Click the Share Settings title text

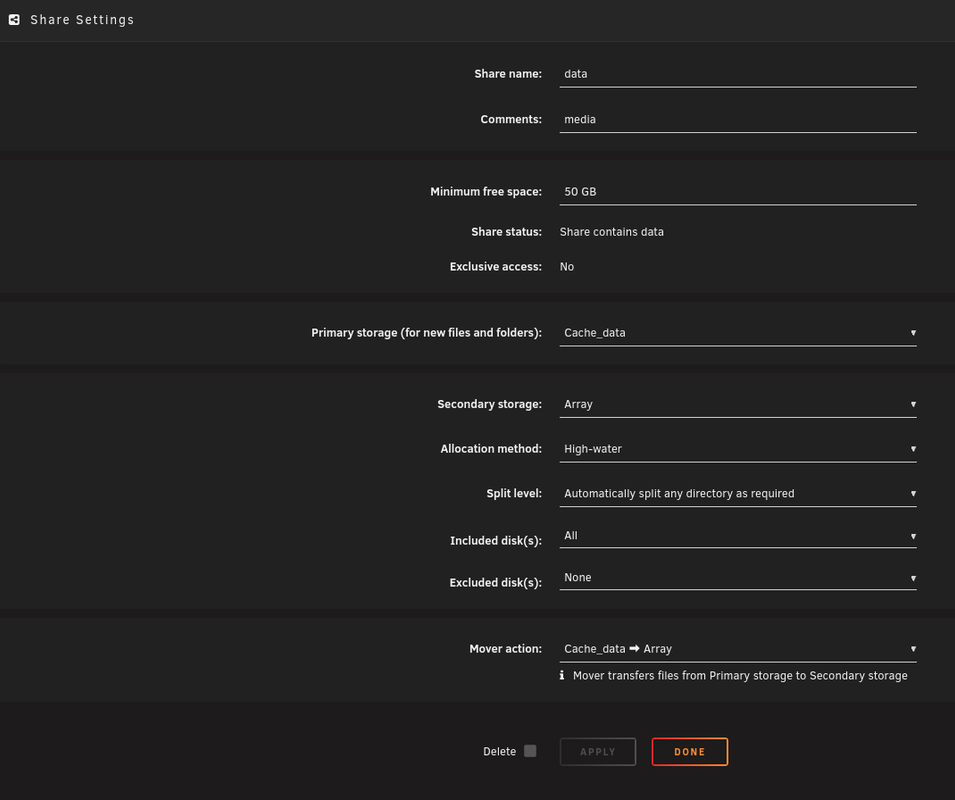[x=82, y=19]
